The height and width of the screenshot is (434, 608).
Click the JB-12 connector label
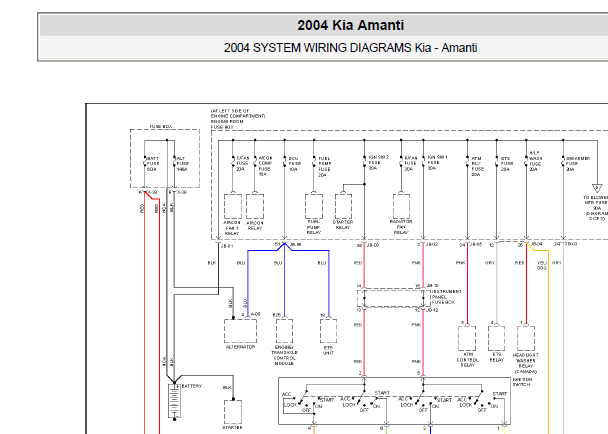(x=432, y=310)
